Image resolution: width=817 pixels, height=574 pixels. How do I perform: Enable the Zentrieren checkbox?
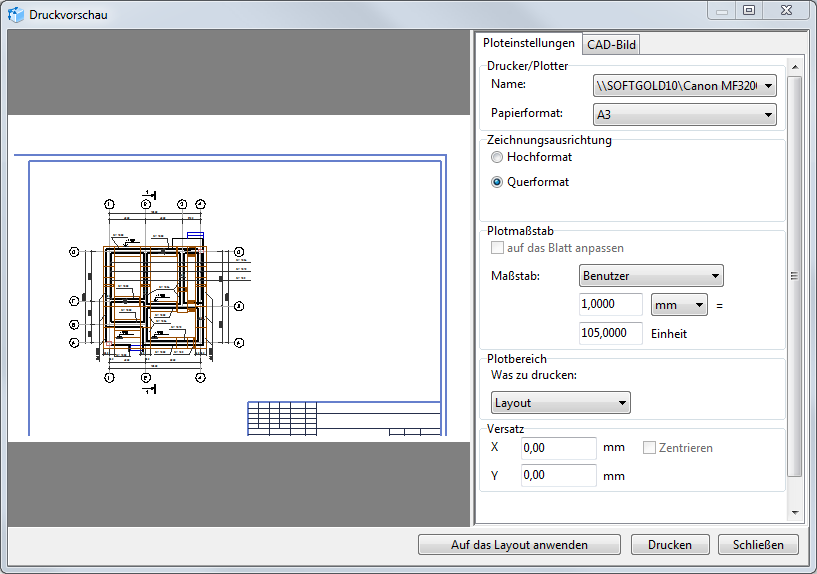(x=650, y=448)
